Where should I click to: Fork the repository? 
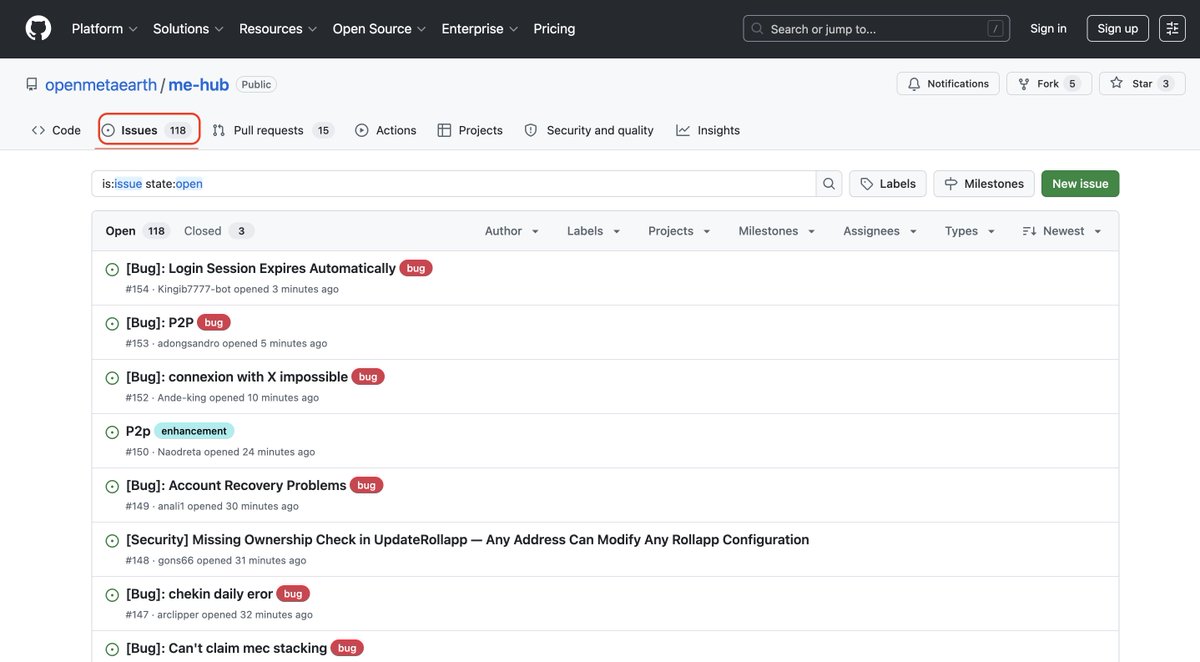pos(1048,84)
